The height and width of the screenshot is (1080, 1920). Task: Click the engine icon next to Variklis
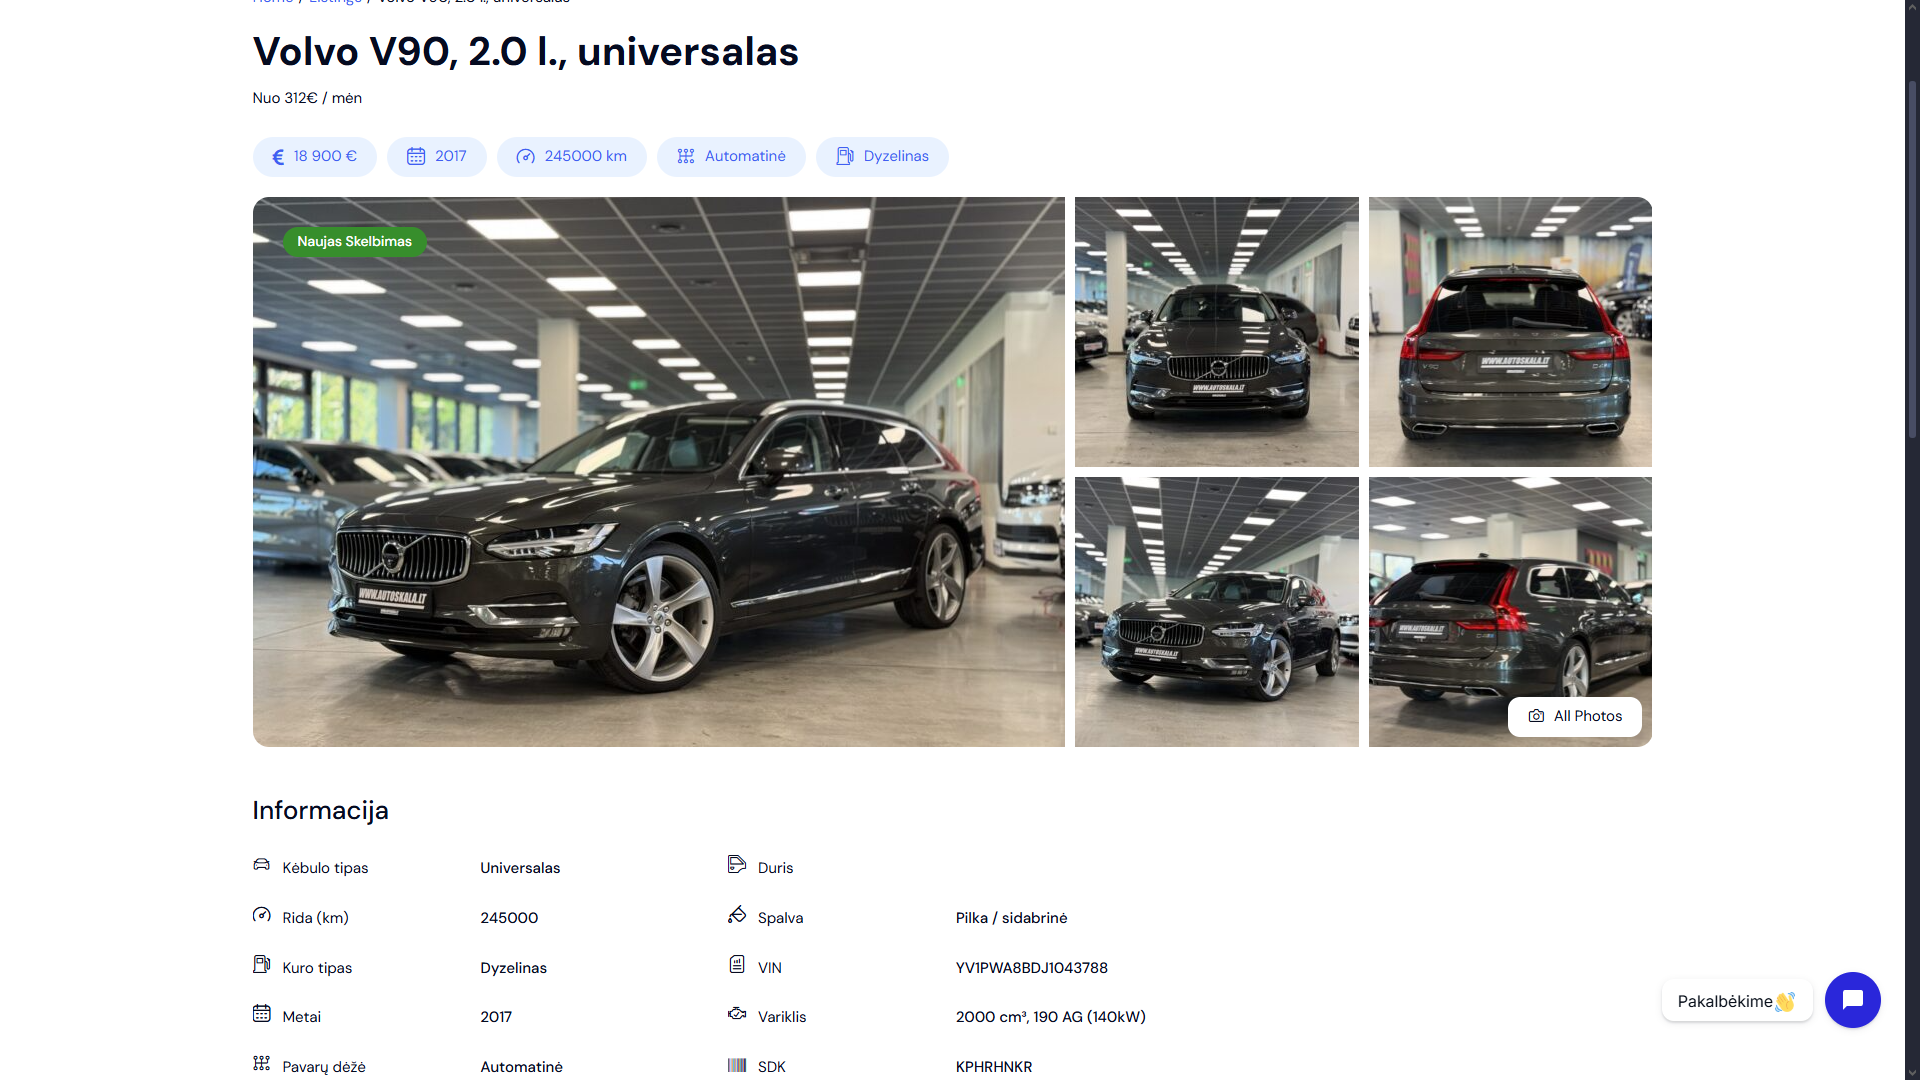point(737,1014)
